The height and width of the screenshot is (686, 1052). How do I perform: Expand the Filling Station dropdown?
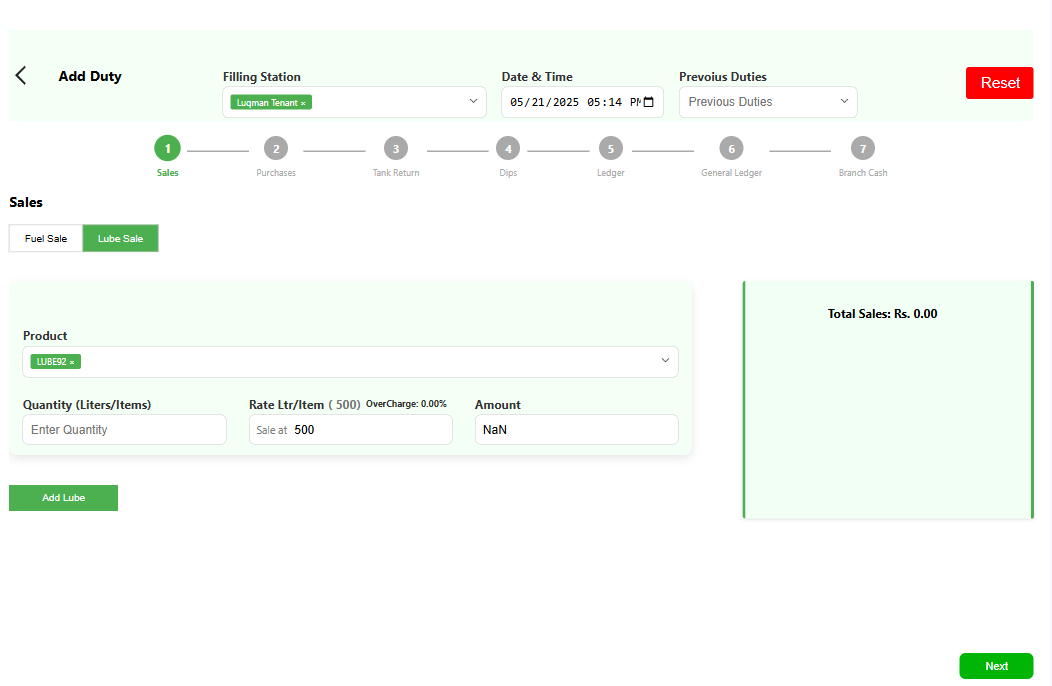click(x=473, y=102)
